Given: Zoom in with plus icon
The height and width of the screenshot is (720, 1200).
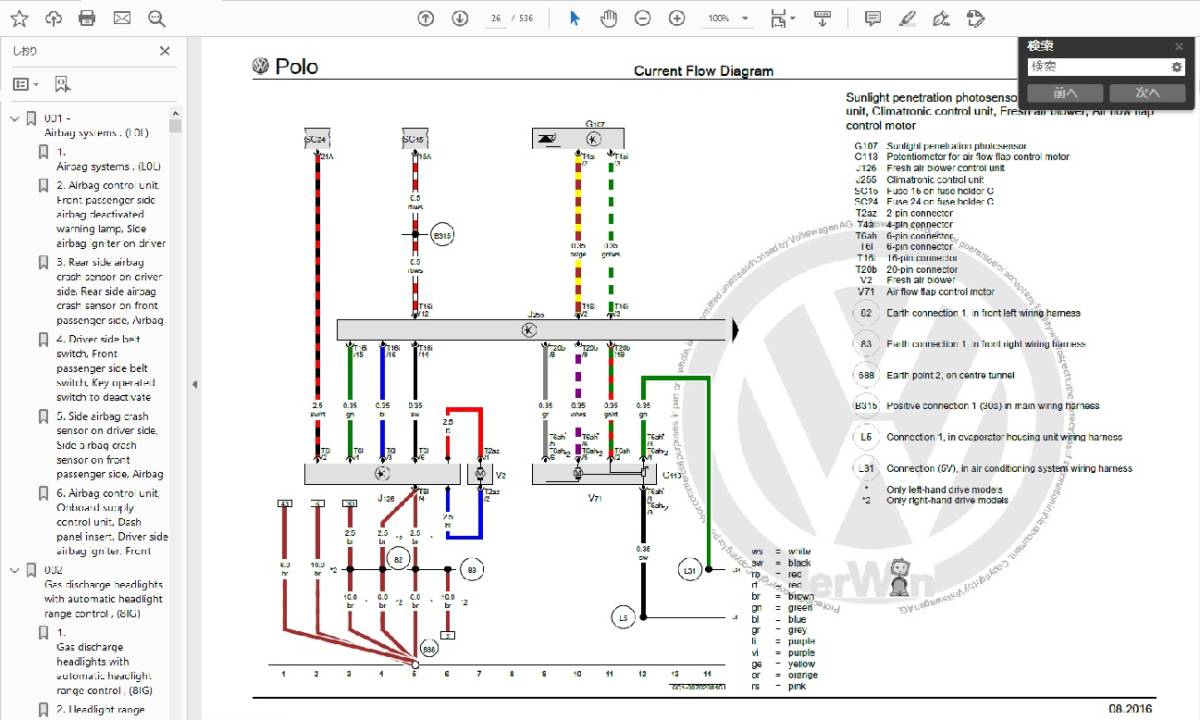Looking at the screenshot, I should (x=677, y=18).
